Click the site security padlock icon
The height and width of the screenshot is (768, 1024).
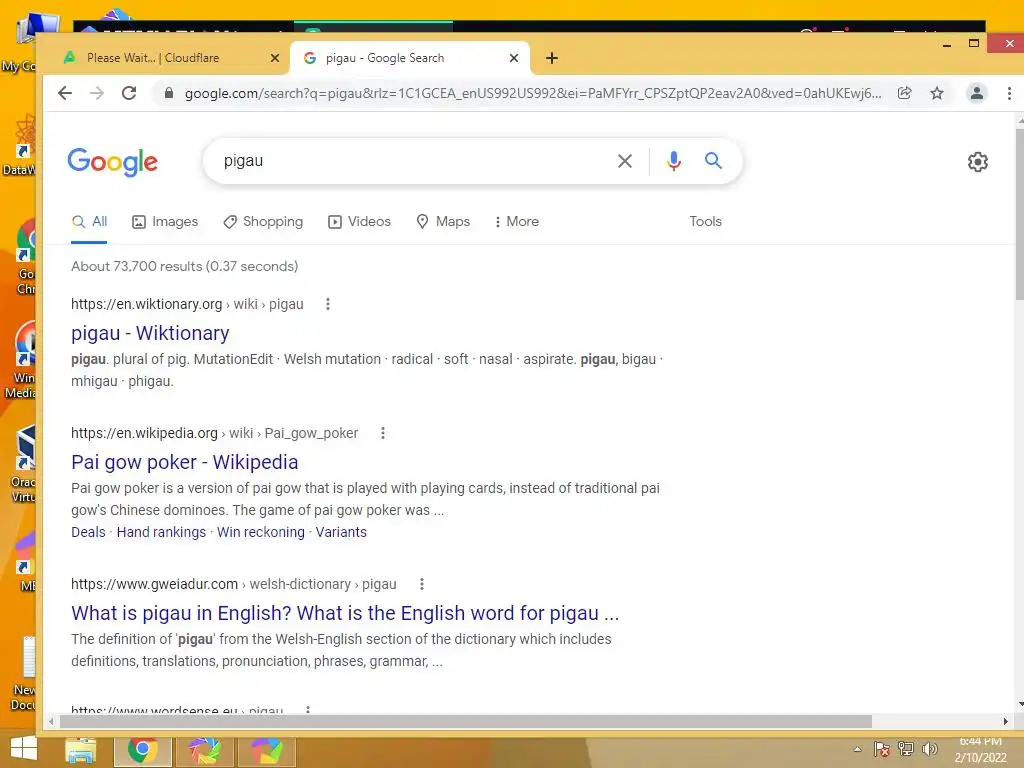pyautogui.click(x=168, y=93)
